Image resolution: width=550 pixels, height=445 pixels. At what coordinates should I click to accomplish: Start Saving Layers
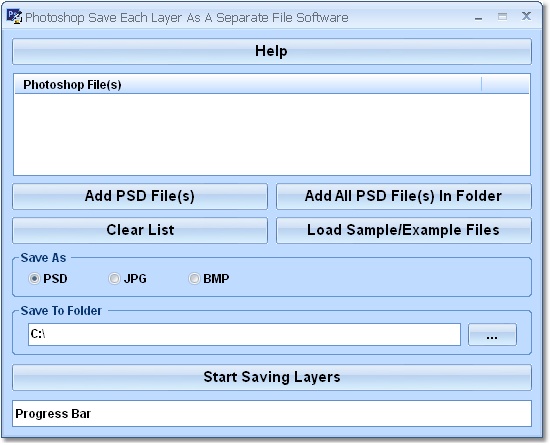pos(272,377)
